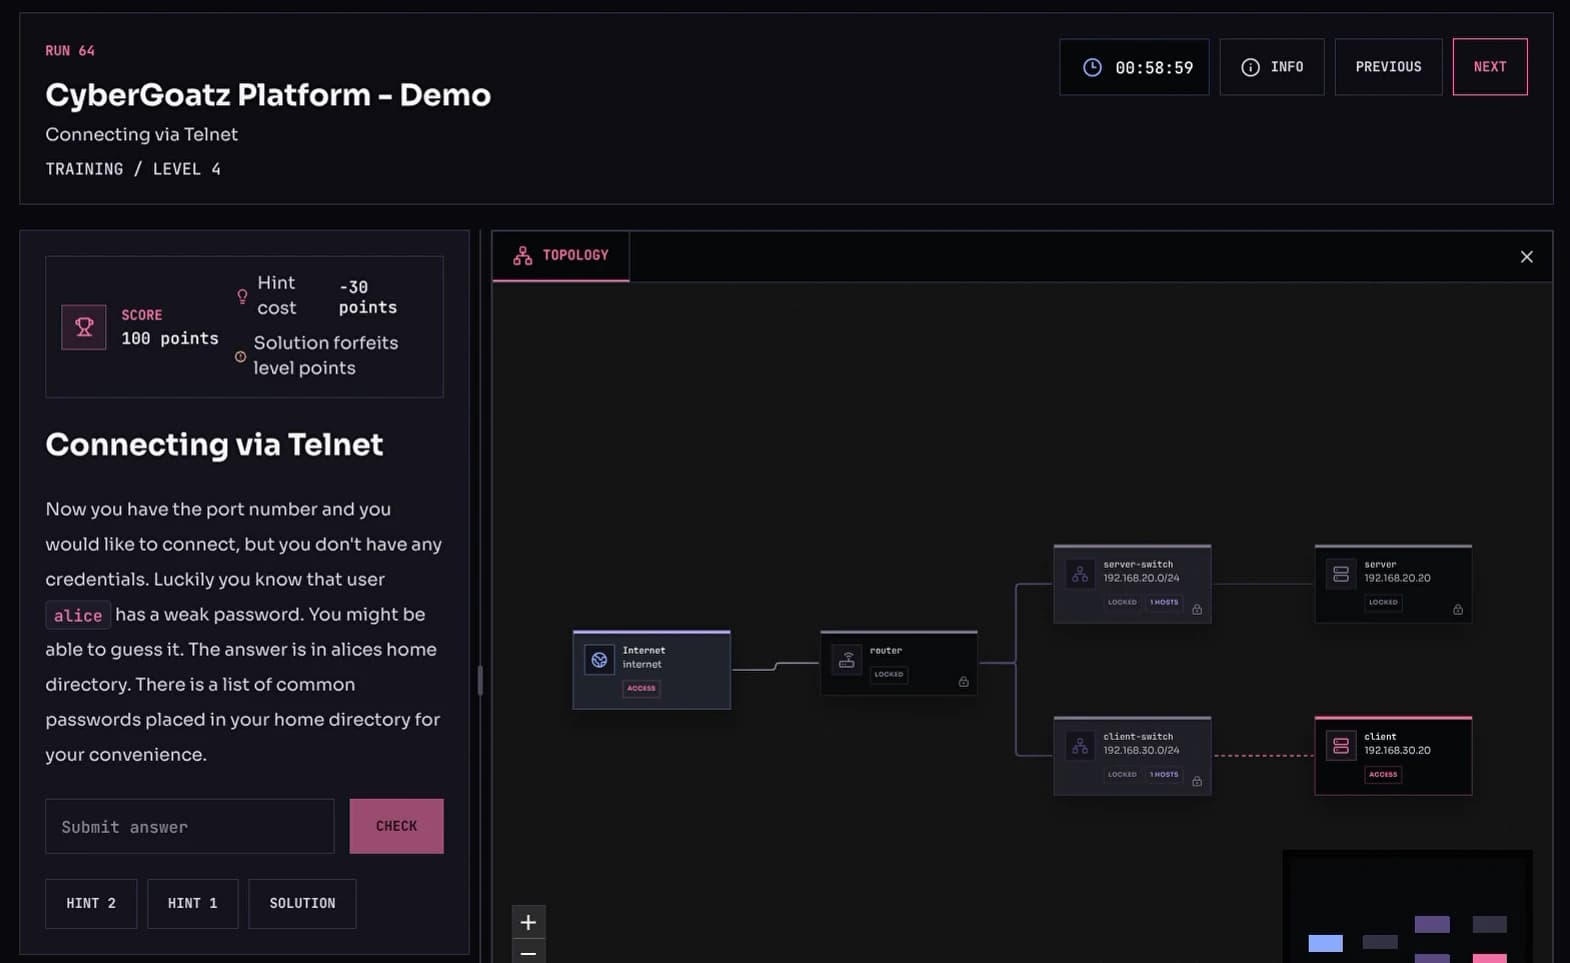1570x963 pixels.
Task: Reveal HINT 2
Action: point(91,903)
